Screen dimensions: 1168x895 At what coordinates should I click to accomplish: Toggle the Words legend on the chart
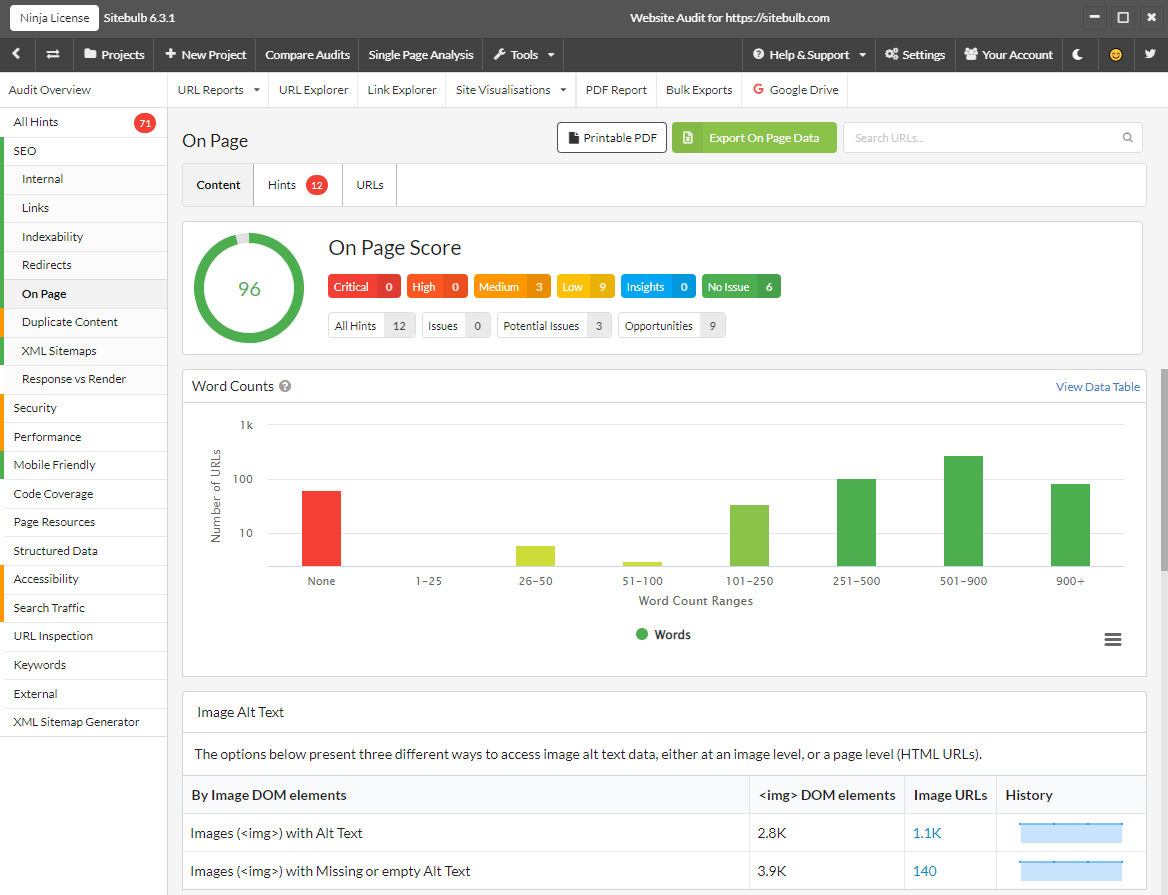tap(662, 633)
